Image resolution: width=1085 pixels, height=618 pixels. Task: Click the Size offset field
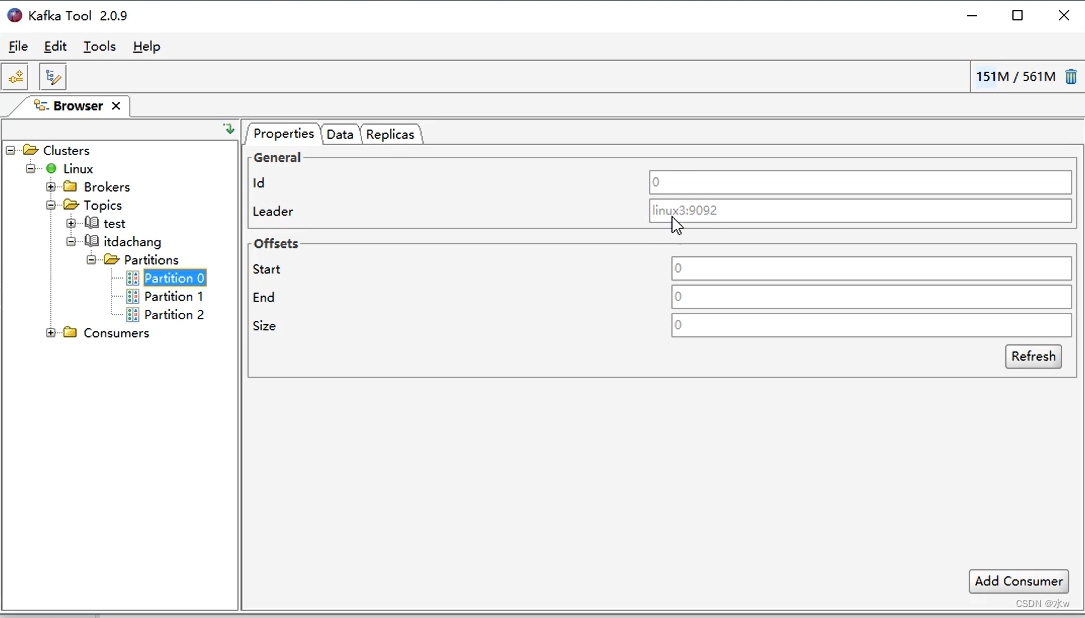[x=871, y=325]
